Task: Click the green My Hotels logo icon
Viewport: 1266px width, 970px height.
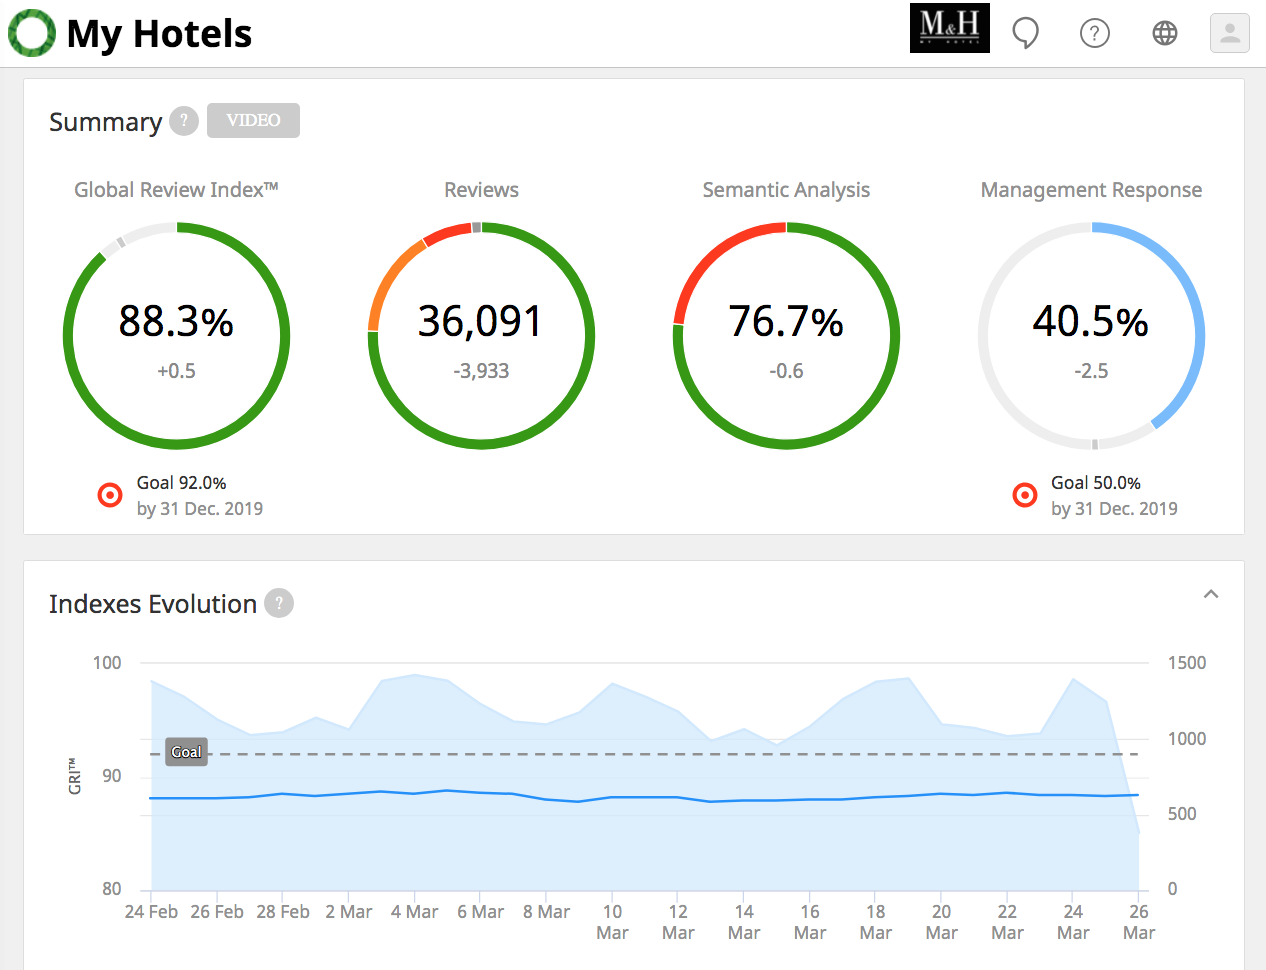Action: pyautogui.click(x=32, y=33)
